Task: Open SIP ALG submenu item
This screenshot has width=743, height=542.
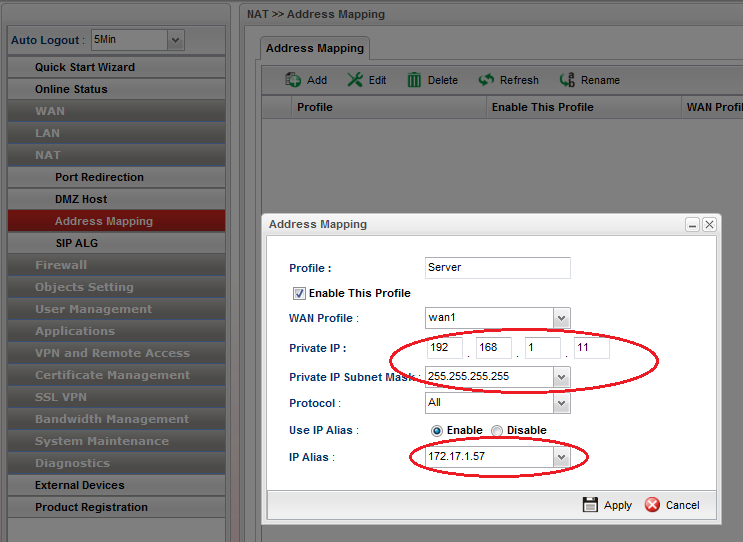Action: [x=117, y=243]
